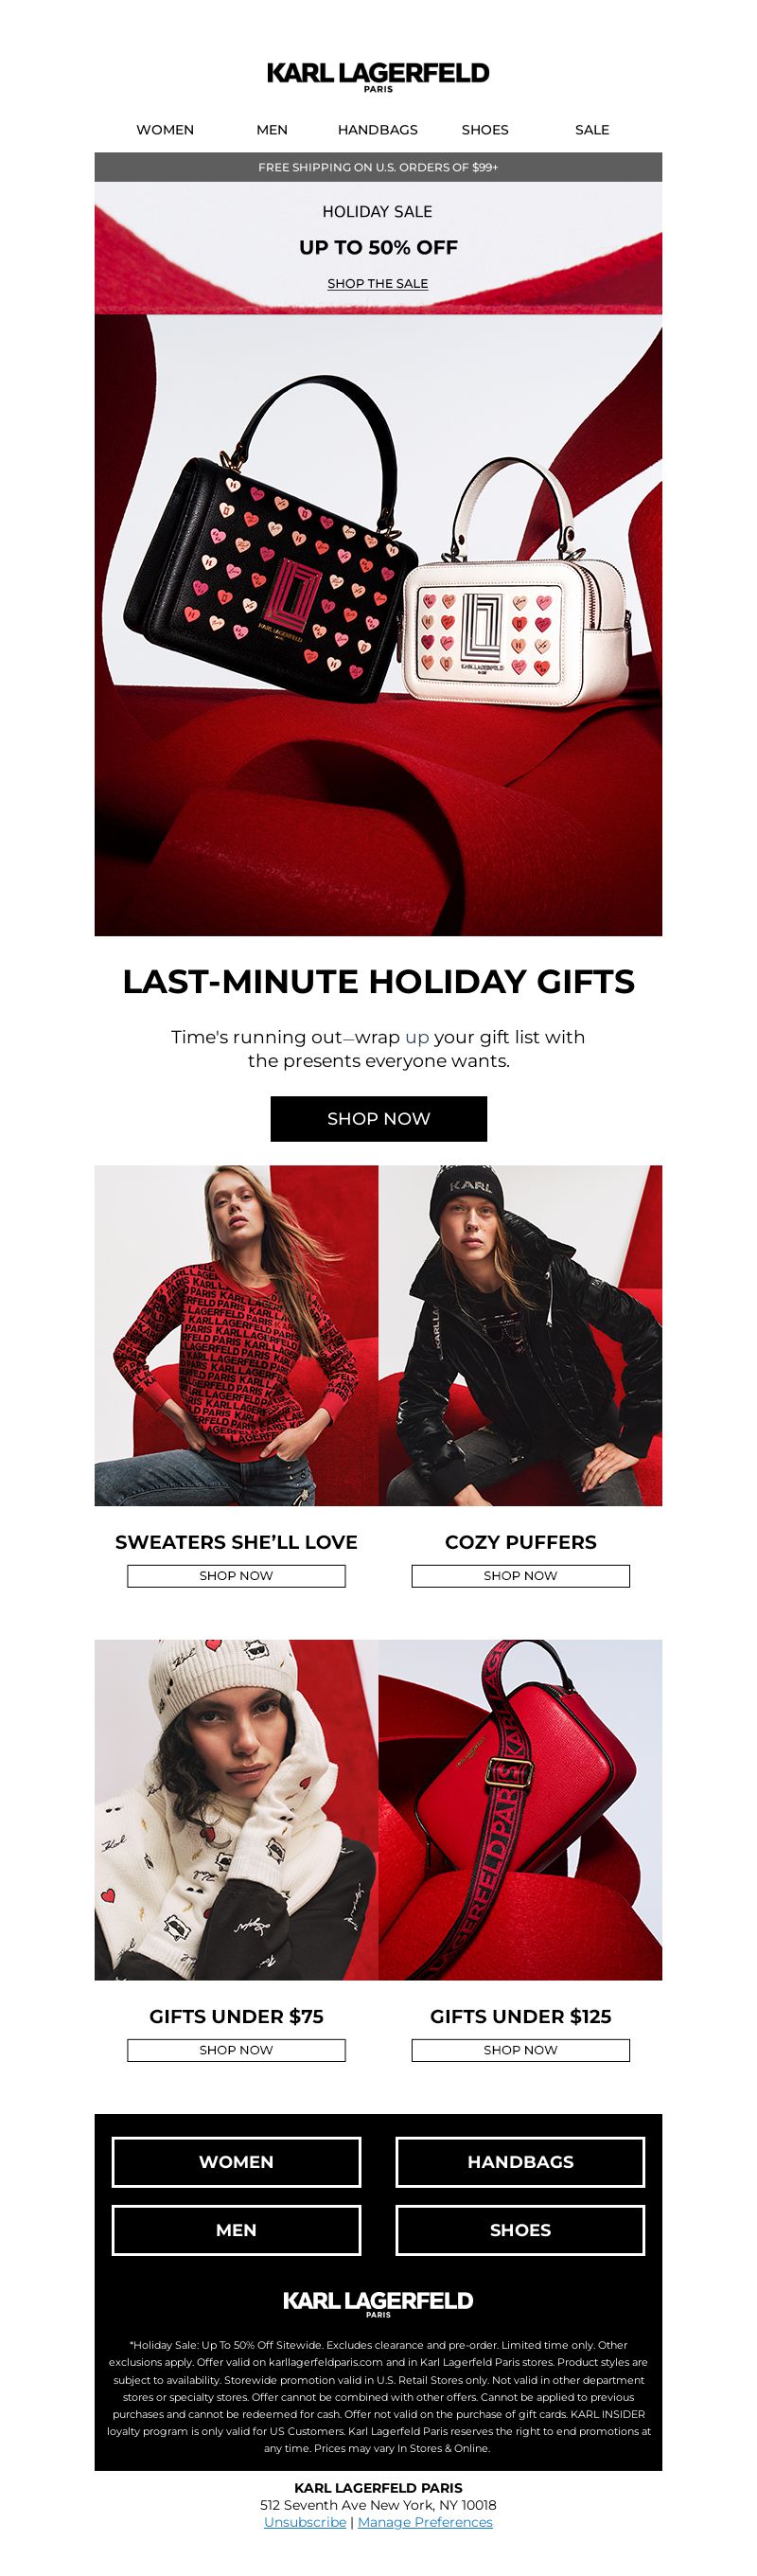Click the free shipping banner

click(378, 167)
